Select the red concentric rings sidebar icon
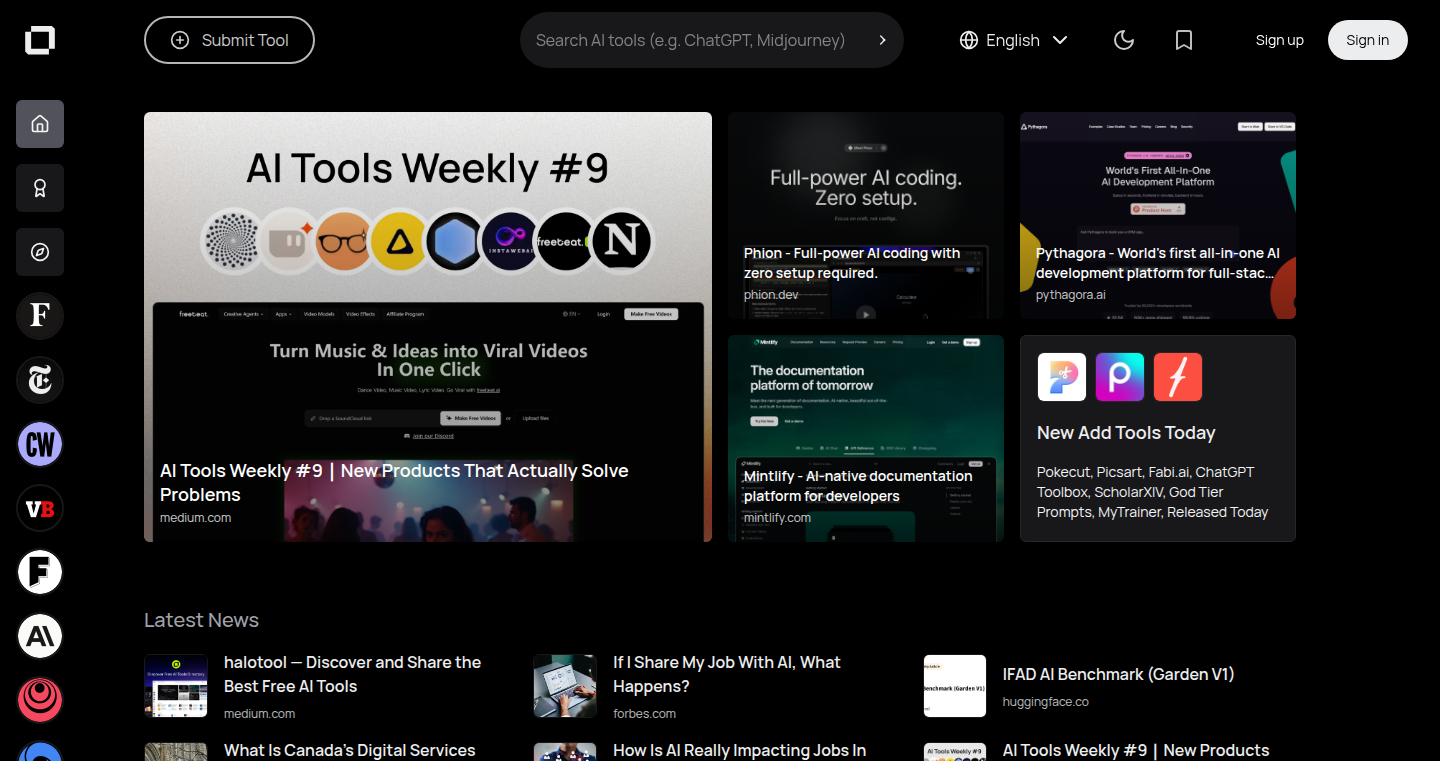Viewport: 1440px width, 761px height. coord(40,700)
